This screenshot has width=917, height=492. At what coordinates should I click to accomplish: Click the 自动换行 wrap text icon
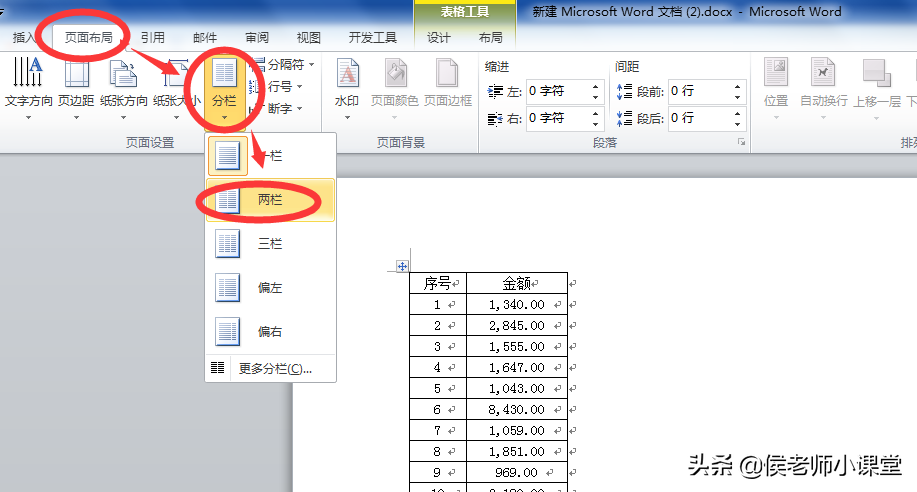823,74
